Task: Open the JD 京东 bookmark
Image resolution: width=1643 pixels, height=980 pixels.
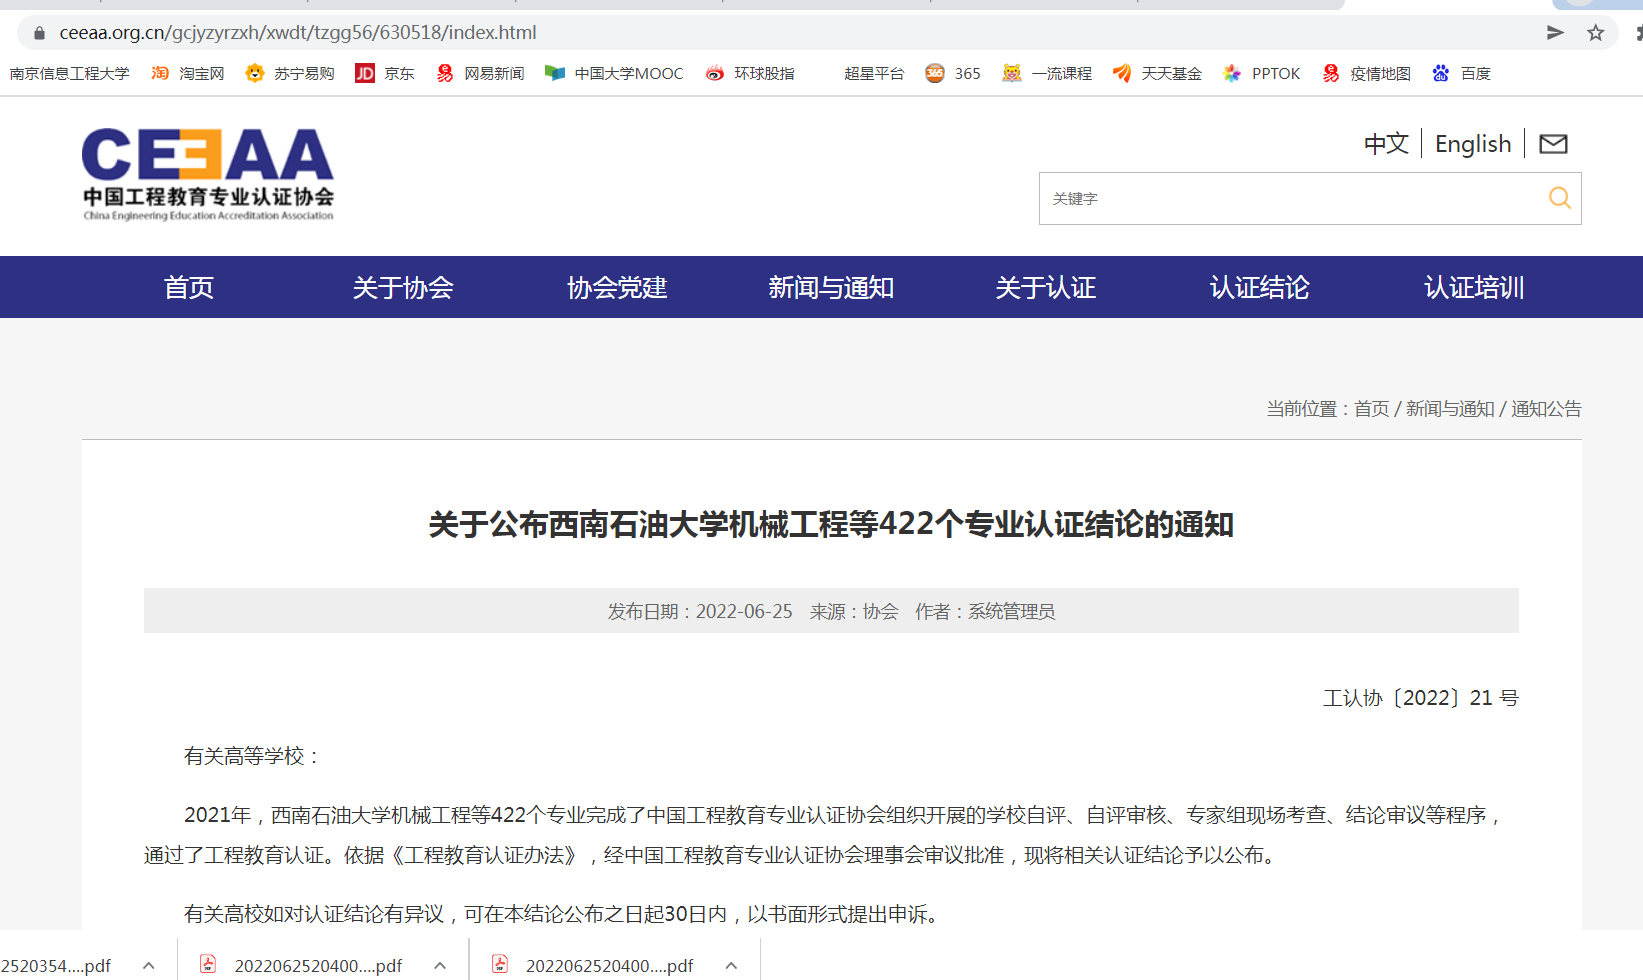Action: [385, 73]
